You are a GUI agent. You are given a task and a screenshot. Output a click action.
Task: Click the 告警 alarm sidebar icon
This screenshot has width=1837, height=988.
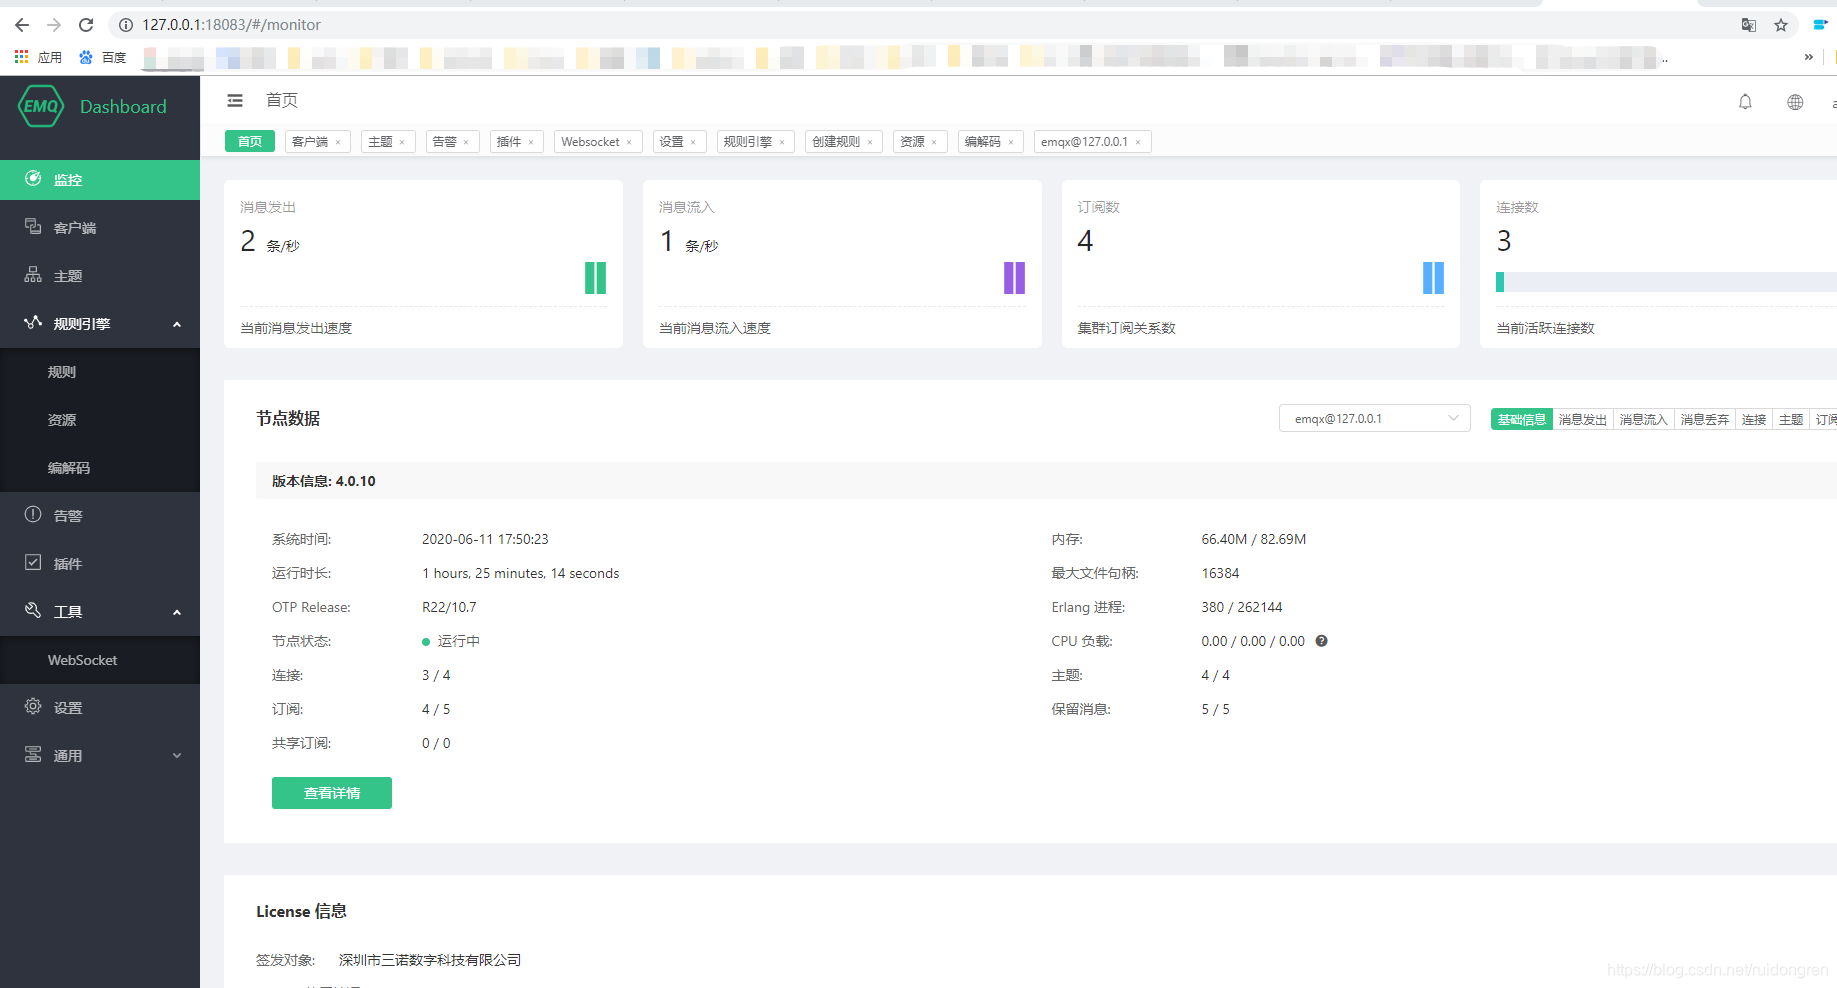(x=33, y=514)
